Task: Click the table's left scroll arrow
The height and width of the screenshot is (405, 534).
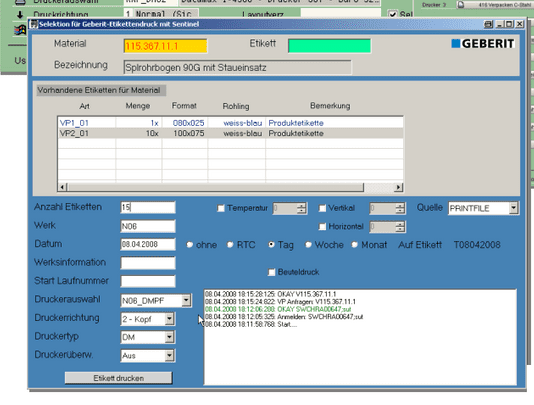Action: pos(63,187)
